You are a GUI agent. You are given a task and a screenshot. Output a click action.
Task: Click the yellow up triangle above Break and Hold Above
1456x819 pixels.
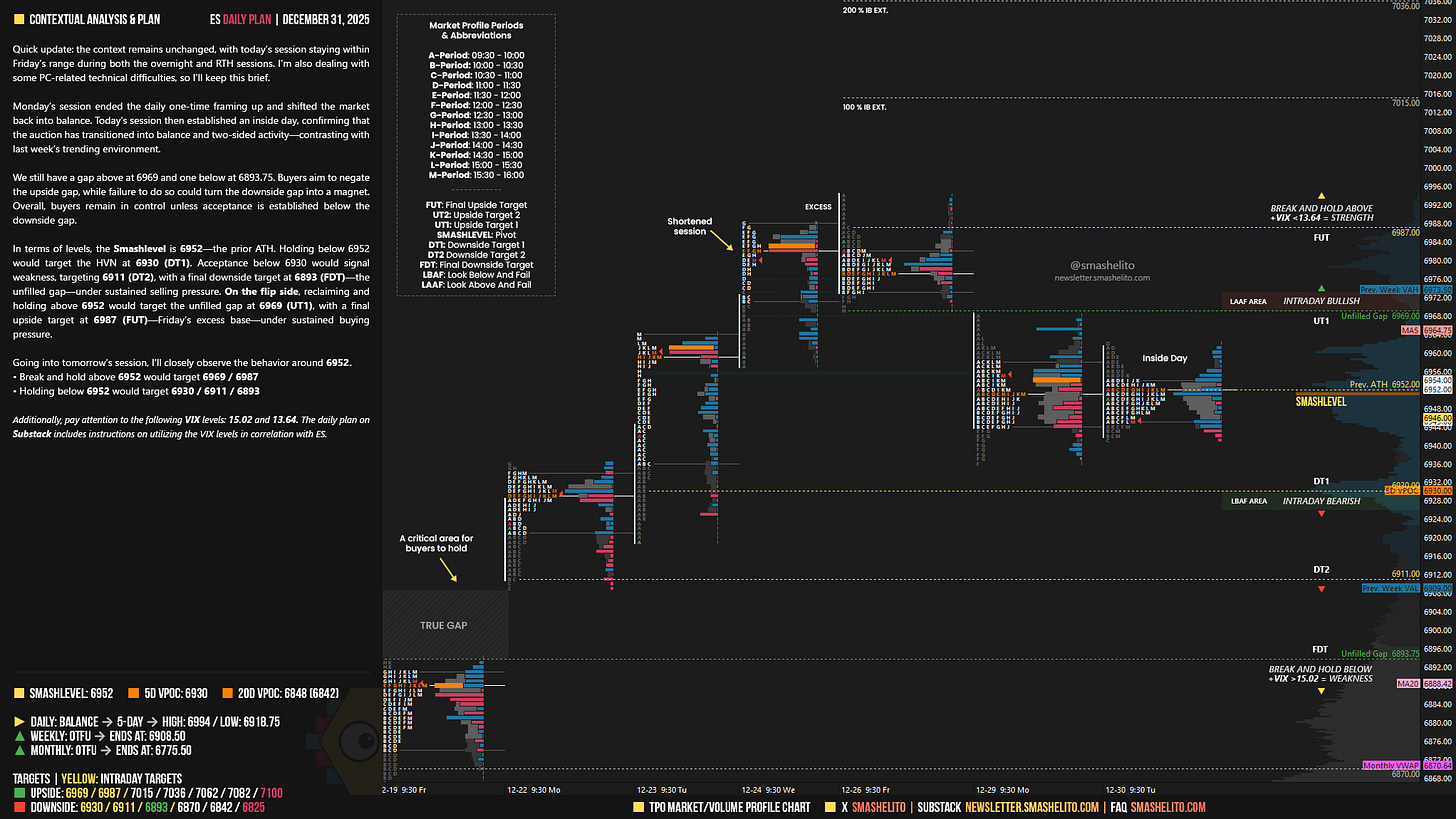point(1321,196)
